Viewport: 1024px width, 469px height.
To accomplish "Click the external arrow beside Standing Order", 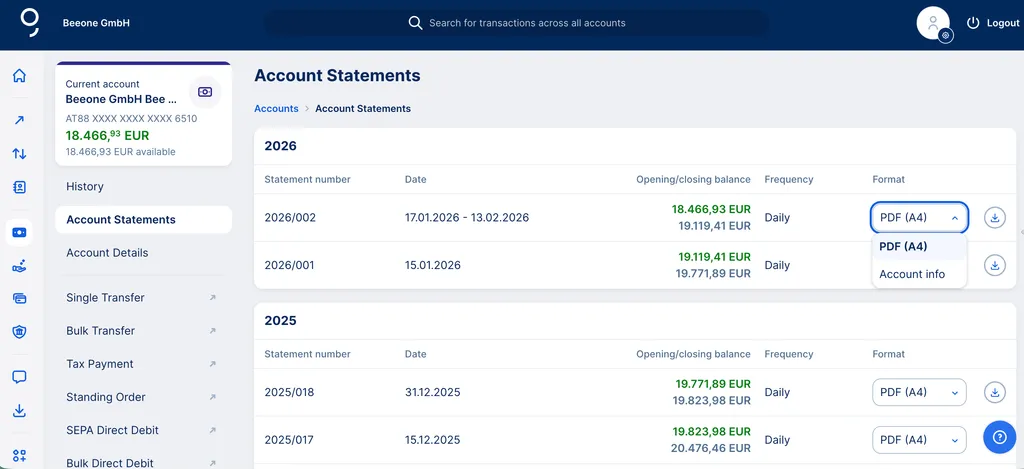I will tap(212, 397).
